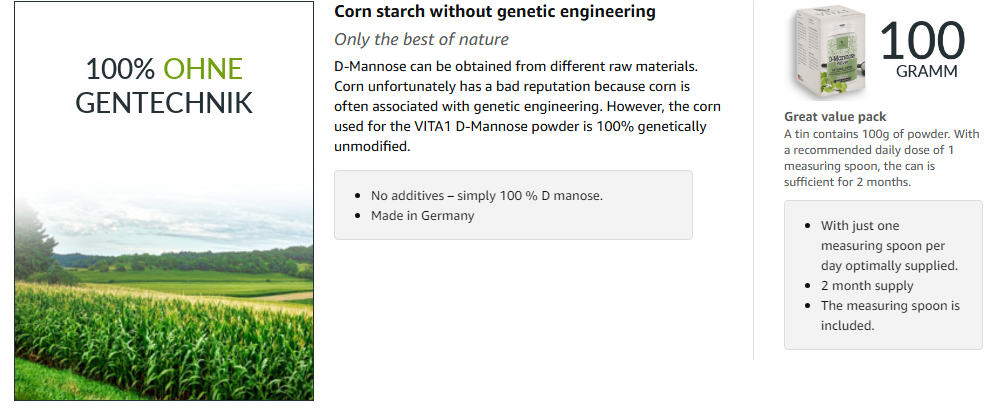The image size is (987, 413).
Task: Click 'The measuring spoon is included' bullet
Action: pos(889,315)
